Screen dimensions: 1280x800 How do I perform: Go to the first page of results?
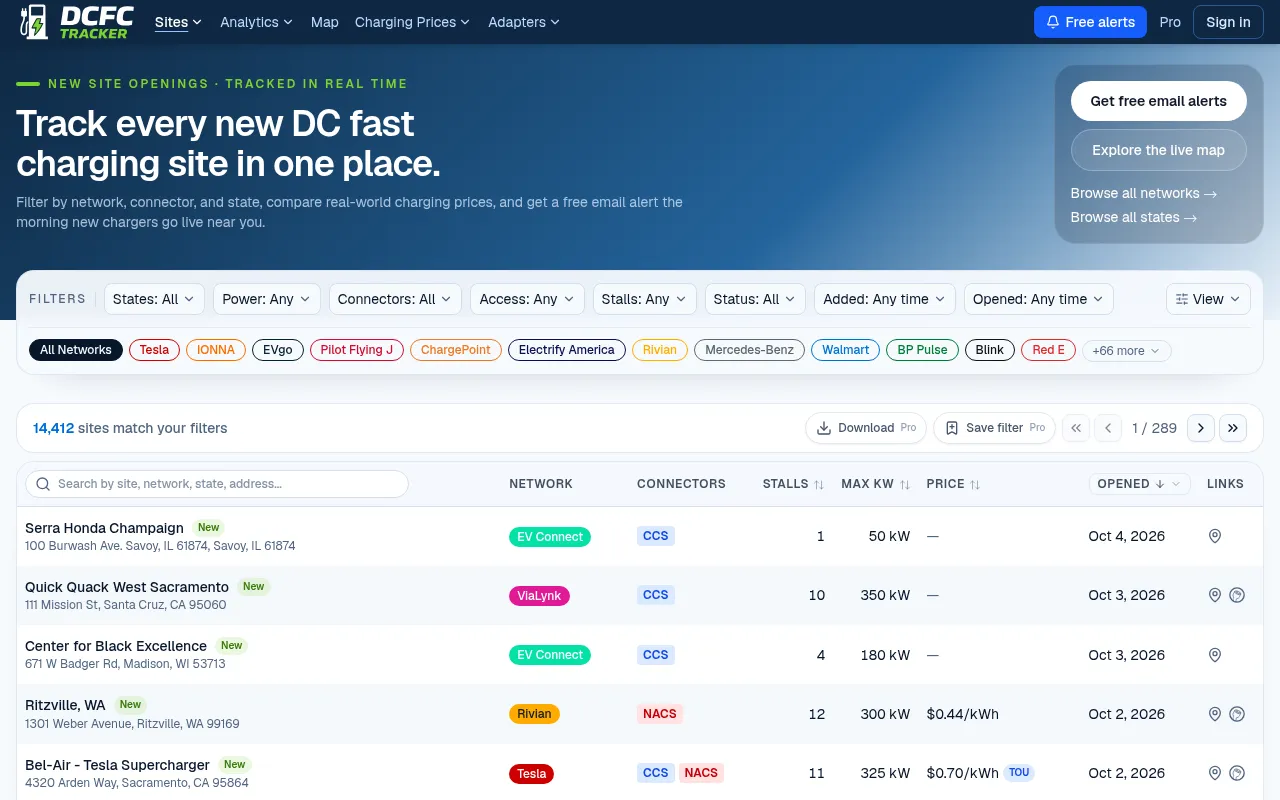click(x=1076, y=428)
